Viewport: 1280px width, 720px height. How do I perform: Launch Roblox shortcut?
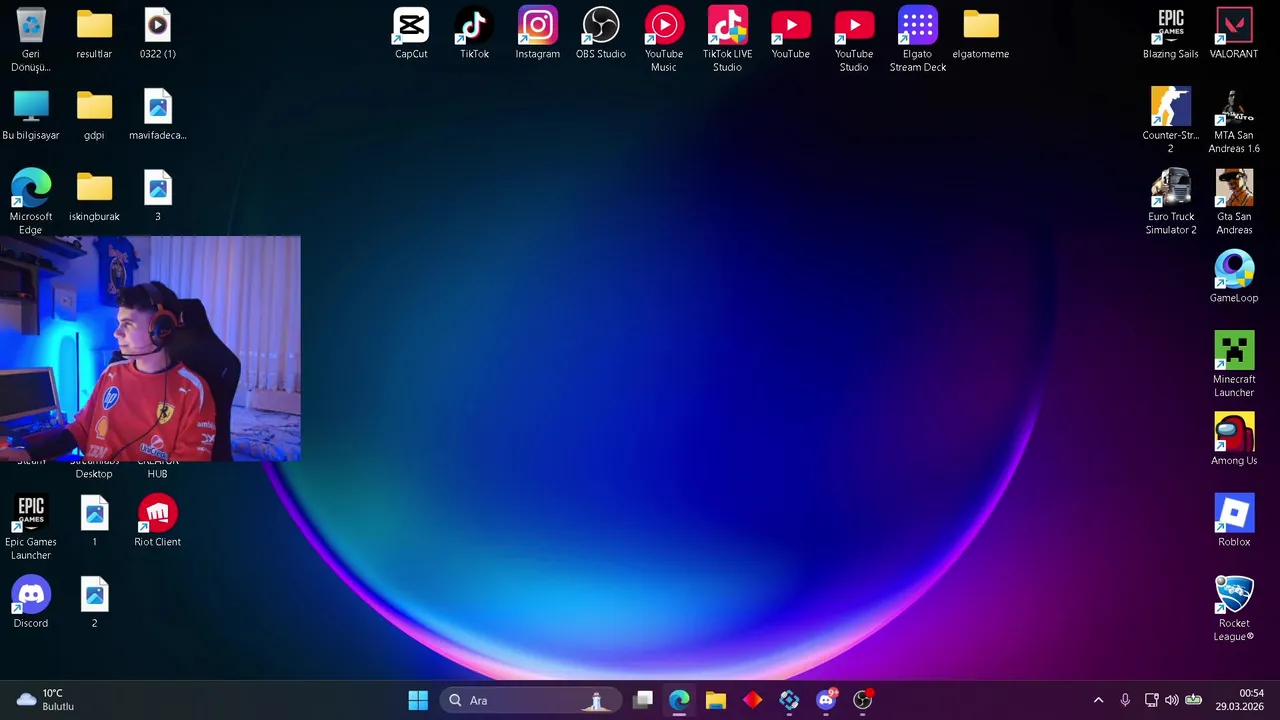click(1234, 521)
